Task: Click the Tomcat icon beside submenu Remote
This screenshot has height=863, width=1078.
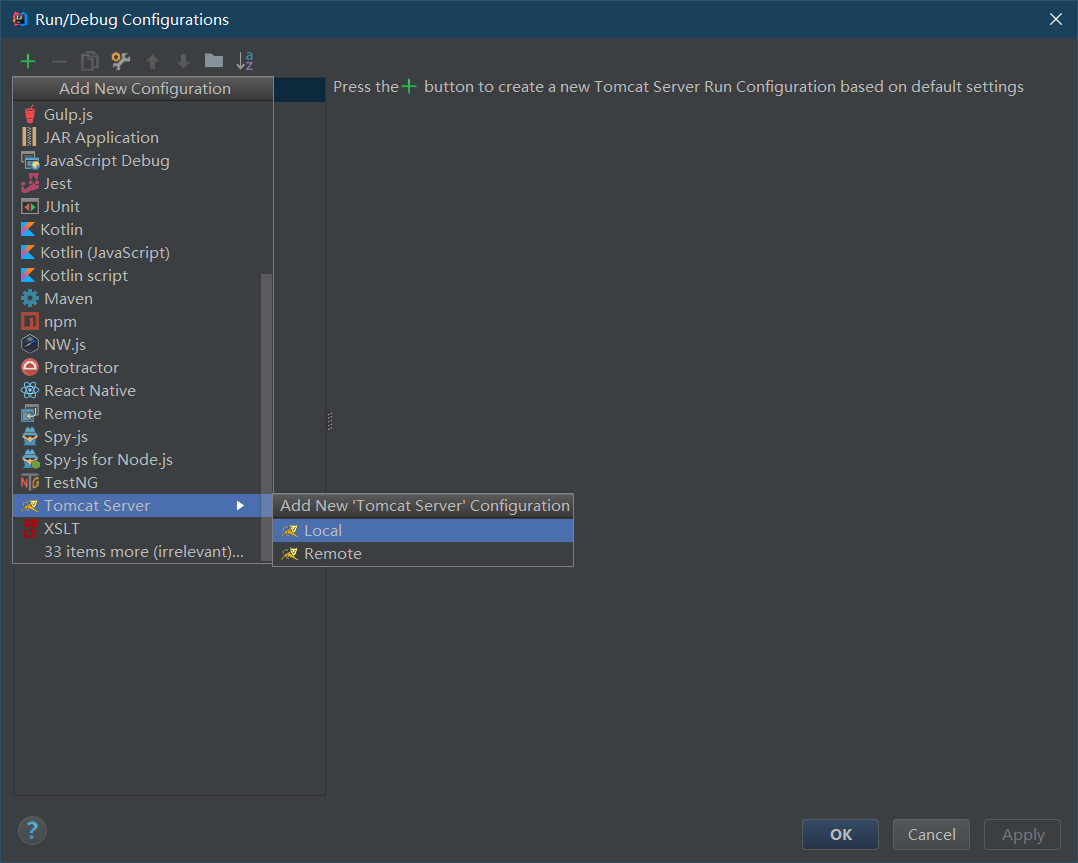Action: pyautogui.click(x=289, y=554)
